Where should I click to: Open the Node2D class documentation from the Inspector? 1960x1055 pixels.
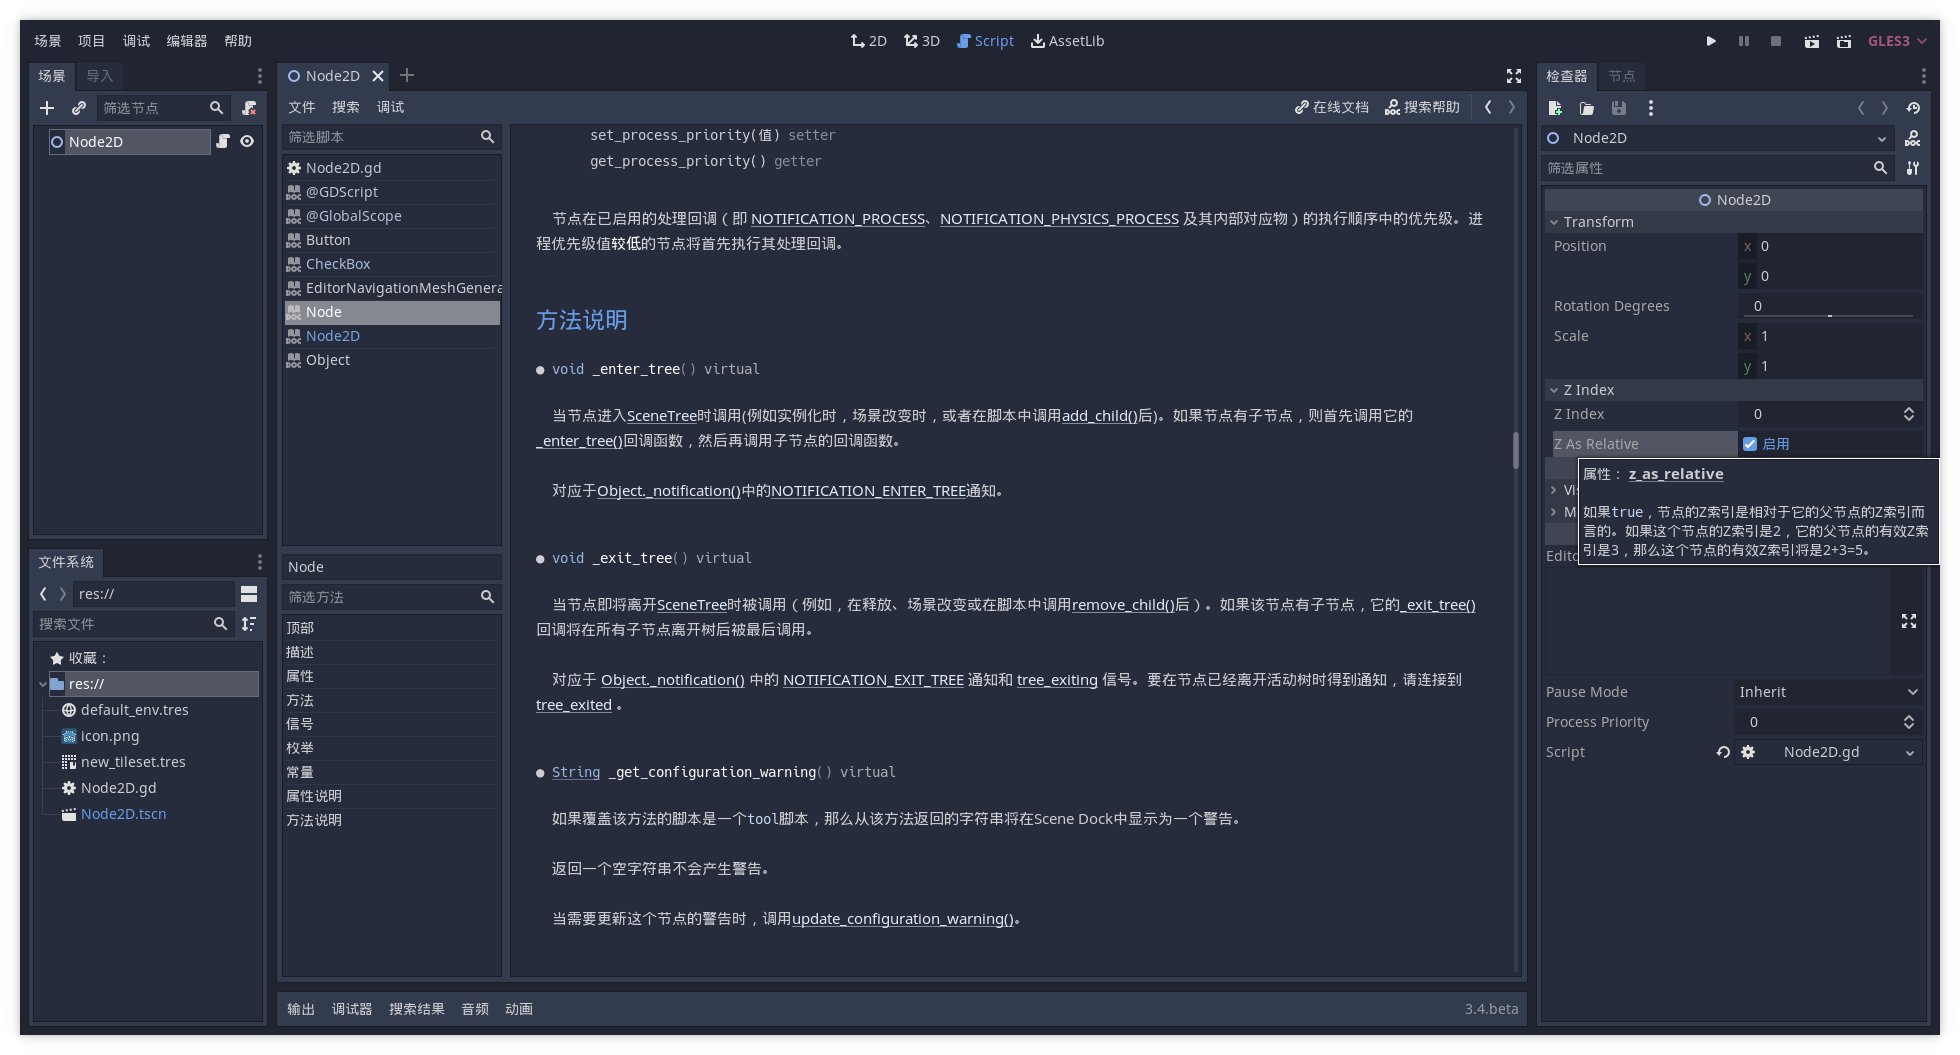point(1912,138)
